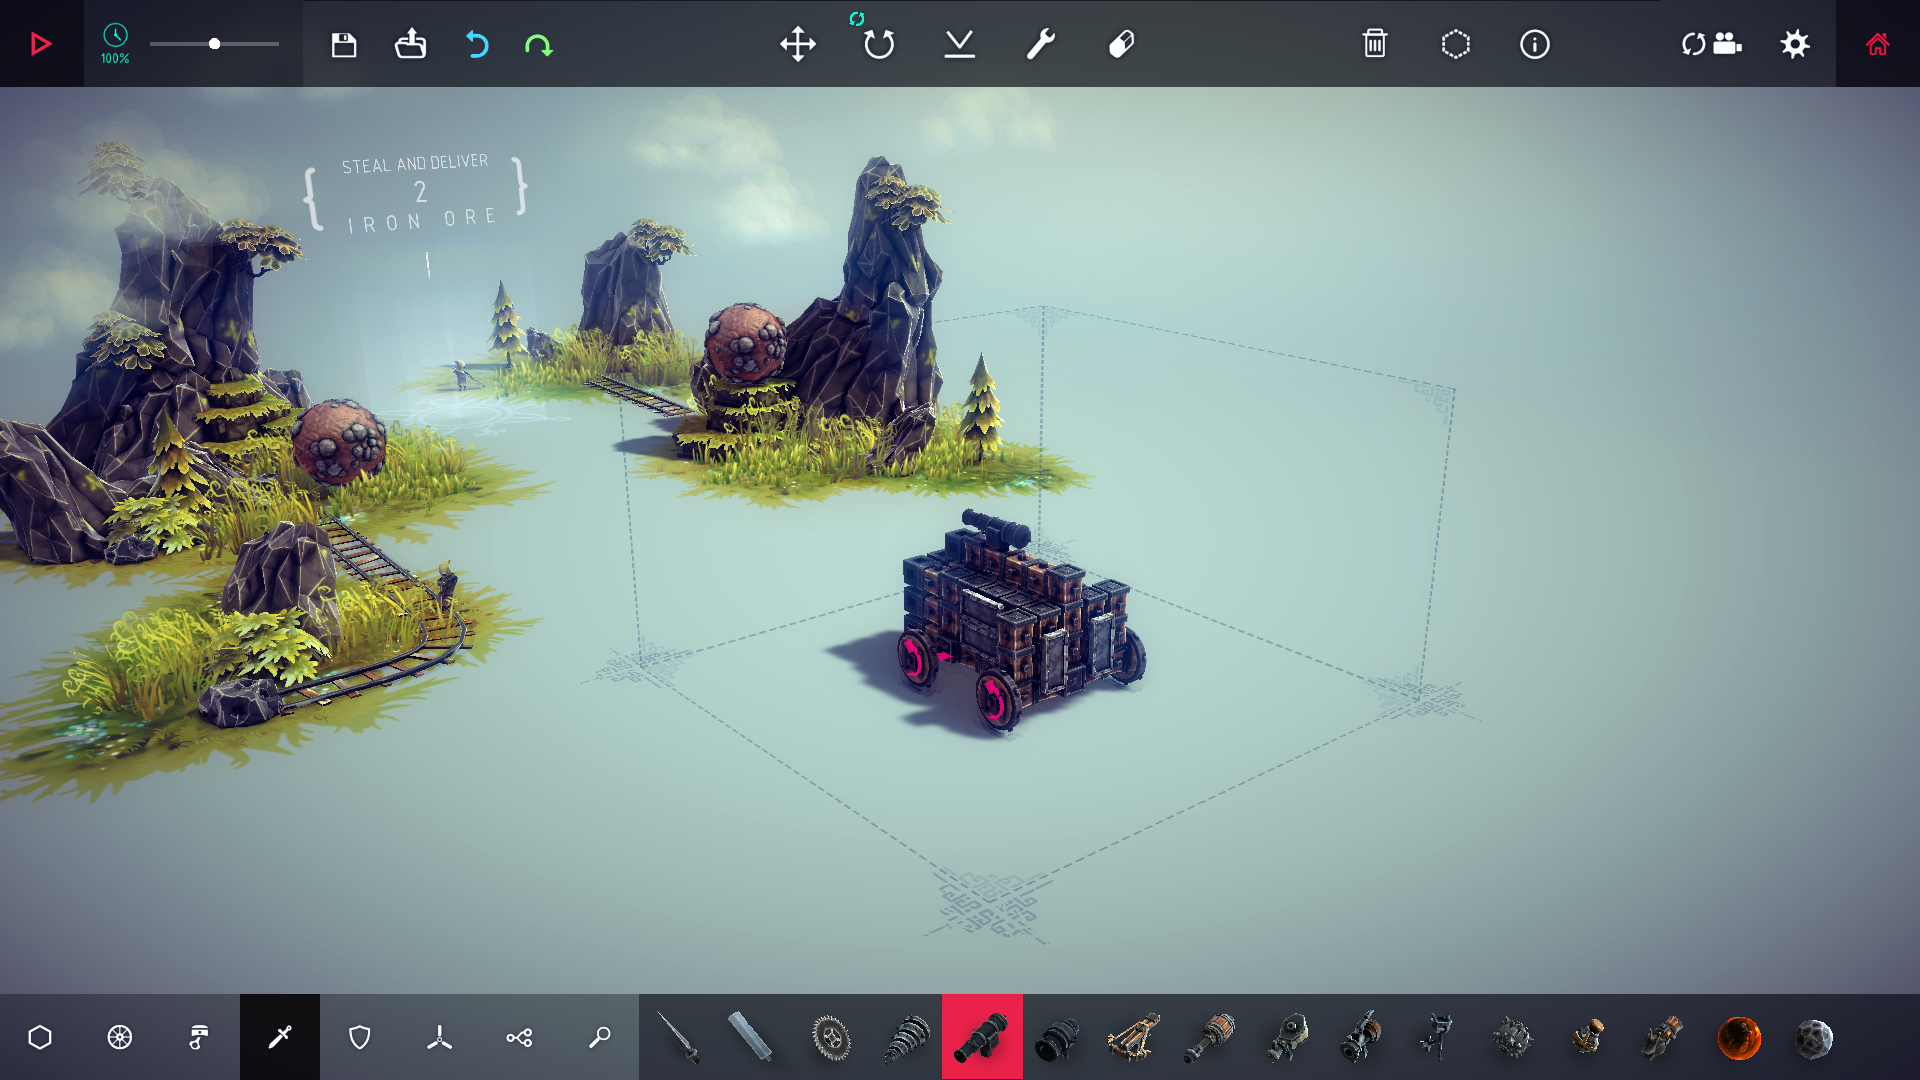
Task: Open the basic blocks category tab
Action: tap(40, 1037)
